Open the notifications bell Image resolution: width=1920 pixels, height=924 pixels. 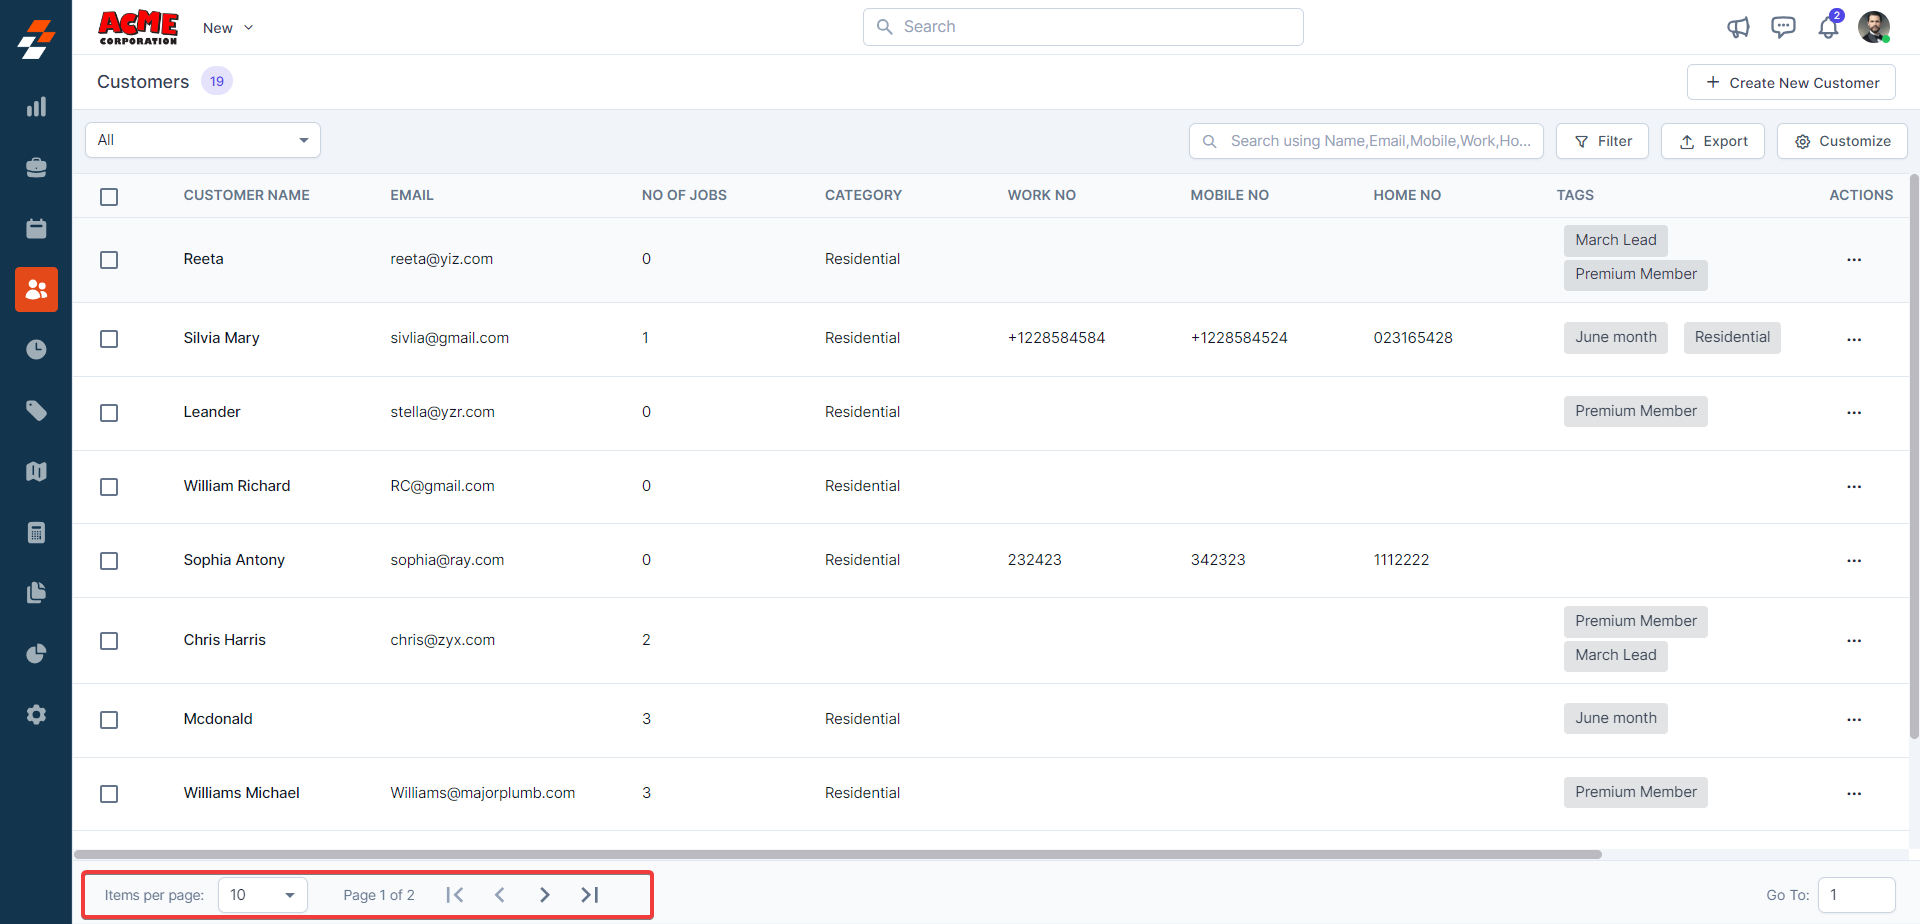click(x=1828, y=27)
